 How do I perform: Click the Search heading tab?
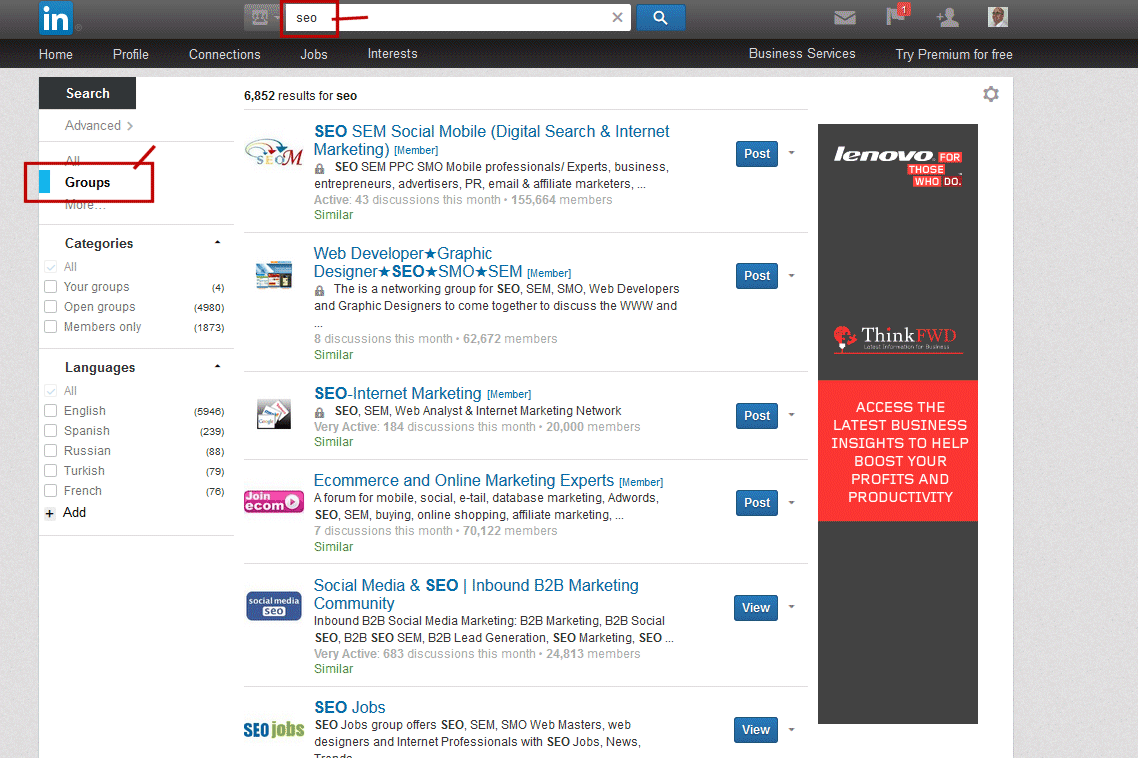[x=87, y=93]
